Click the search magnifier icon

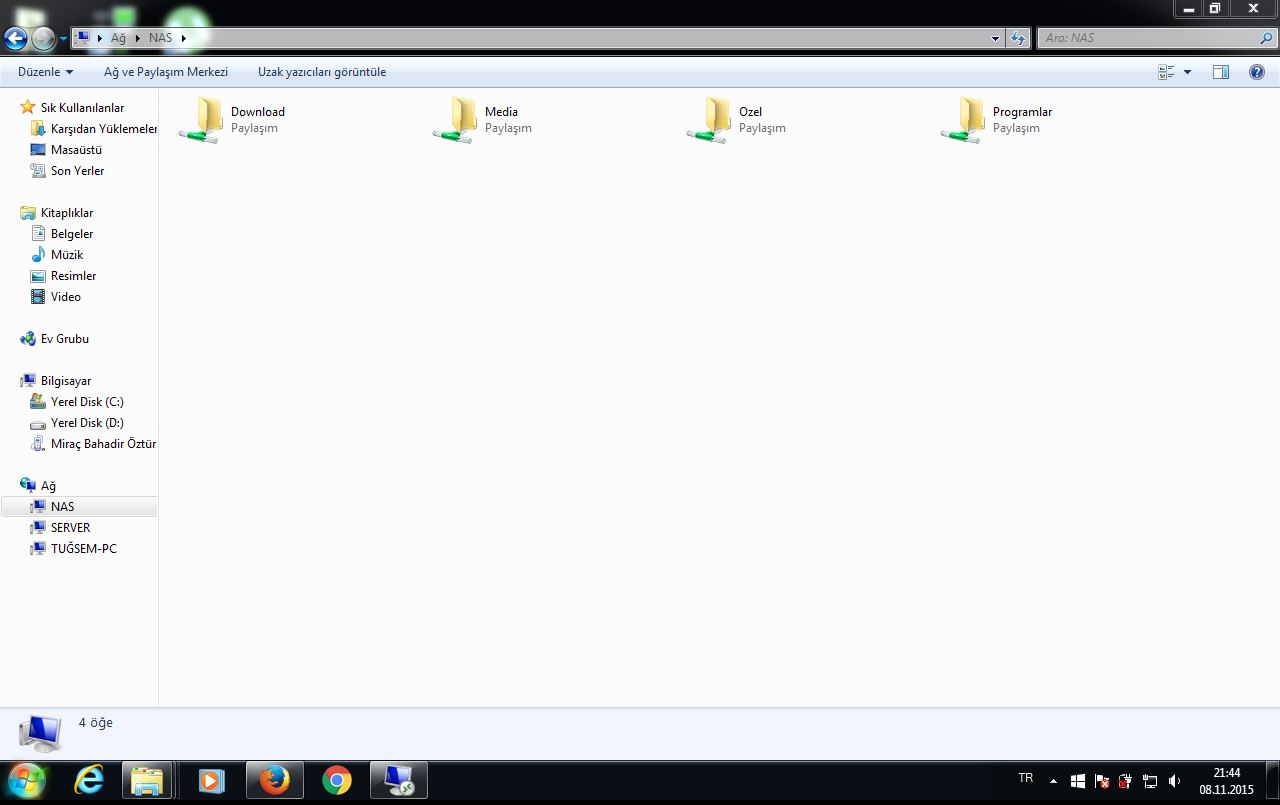(x=1268, y=38)
